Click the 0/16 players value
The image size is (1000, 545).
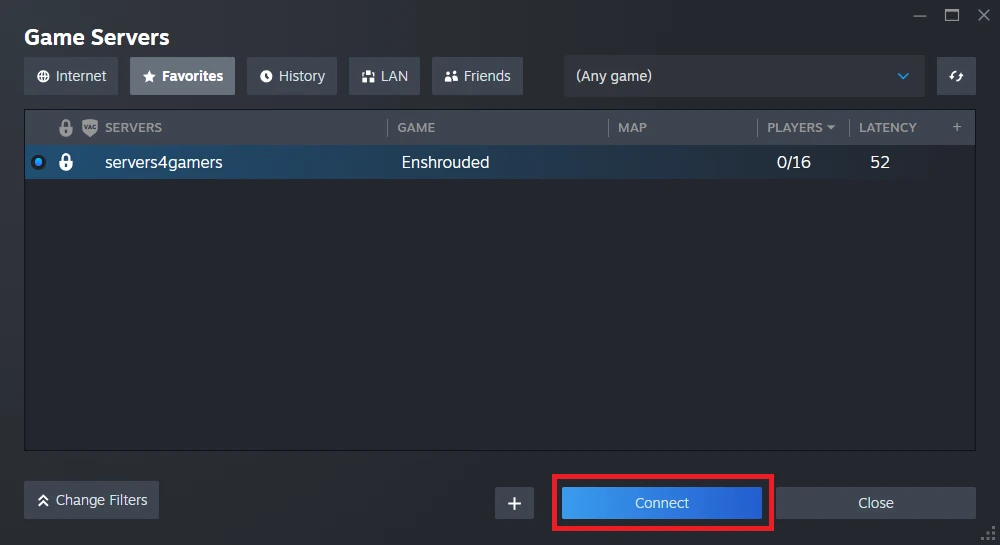pyautogui.click(x=793, y=162)
